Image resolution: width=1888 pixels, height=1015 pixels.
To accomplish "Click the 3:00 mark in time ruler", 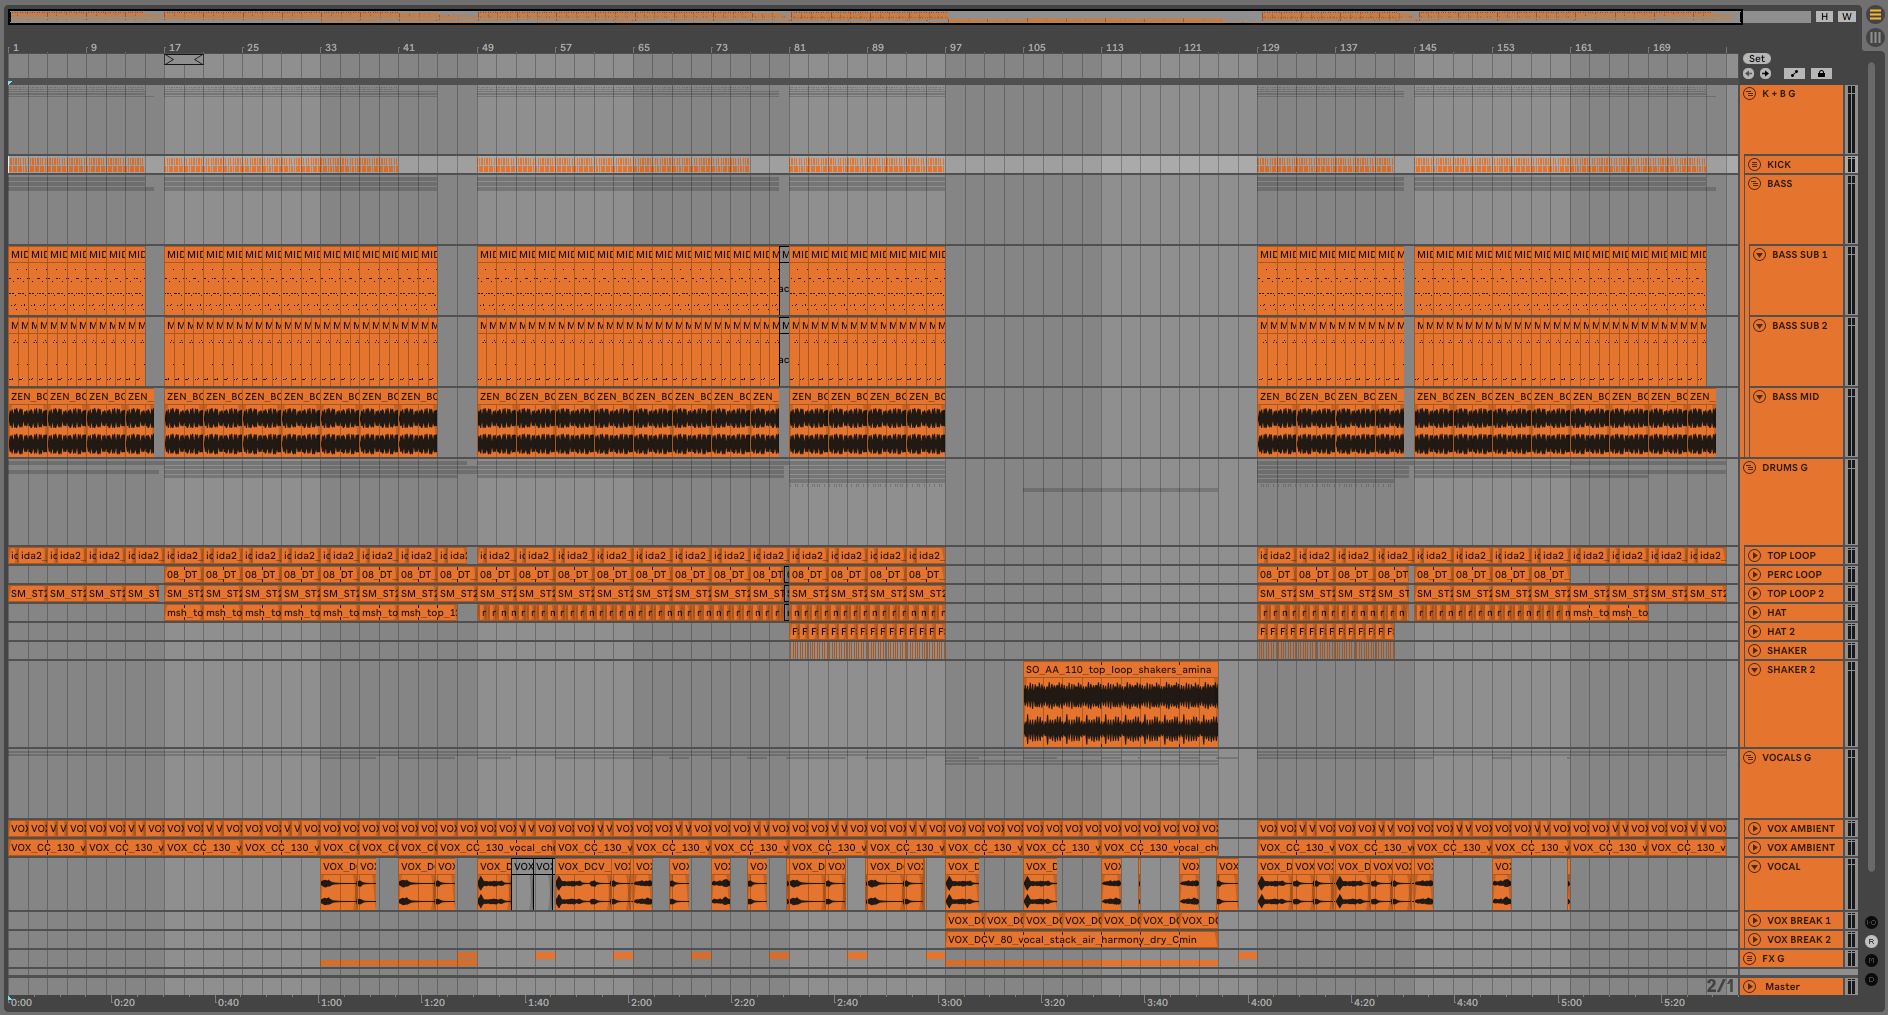I will coord(949,1002).
